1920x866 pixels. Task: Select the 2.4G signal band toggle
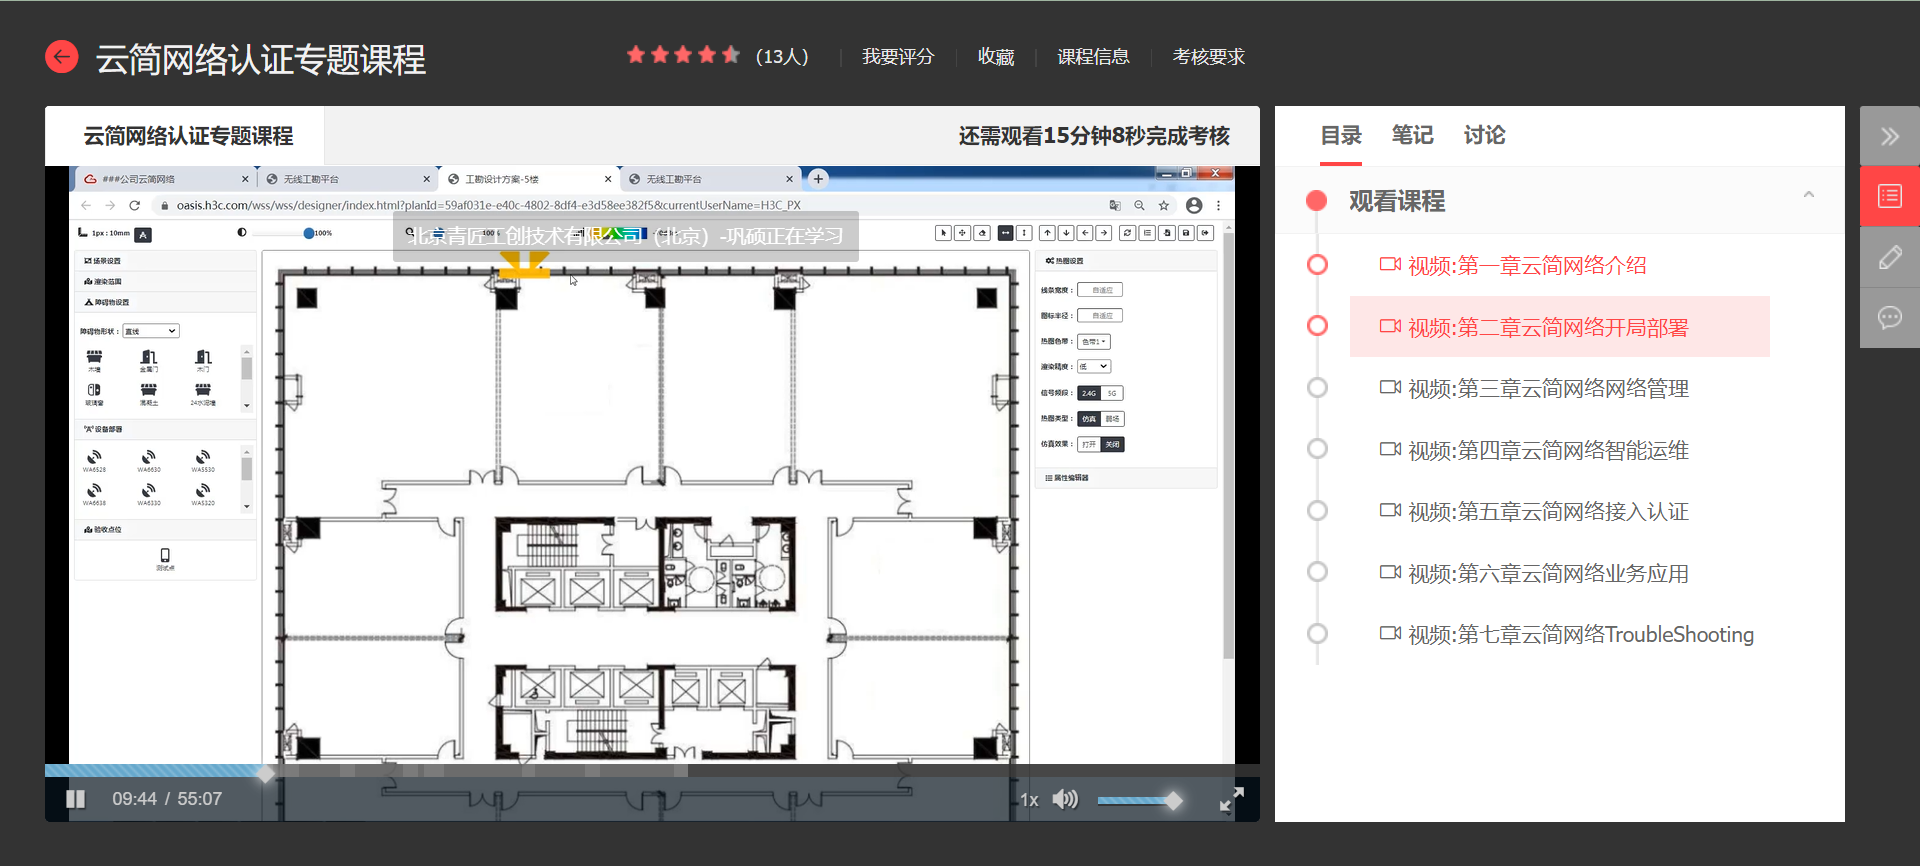coord(1089,393)
